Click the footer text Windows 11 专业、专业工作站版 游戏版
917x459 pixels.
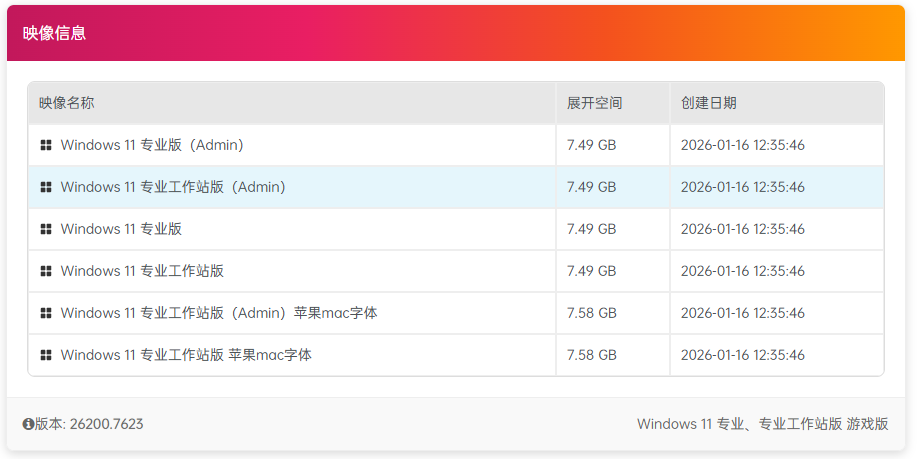tap(762, 424)
